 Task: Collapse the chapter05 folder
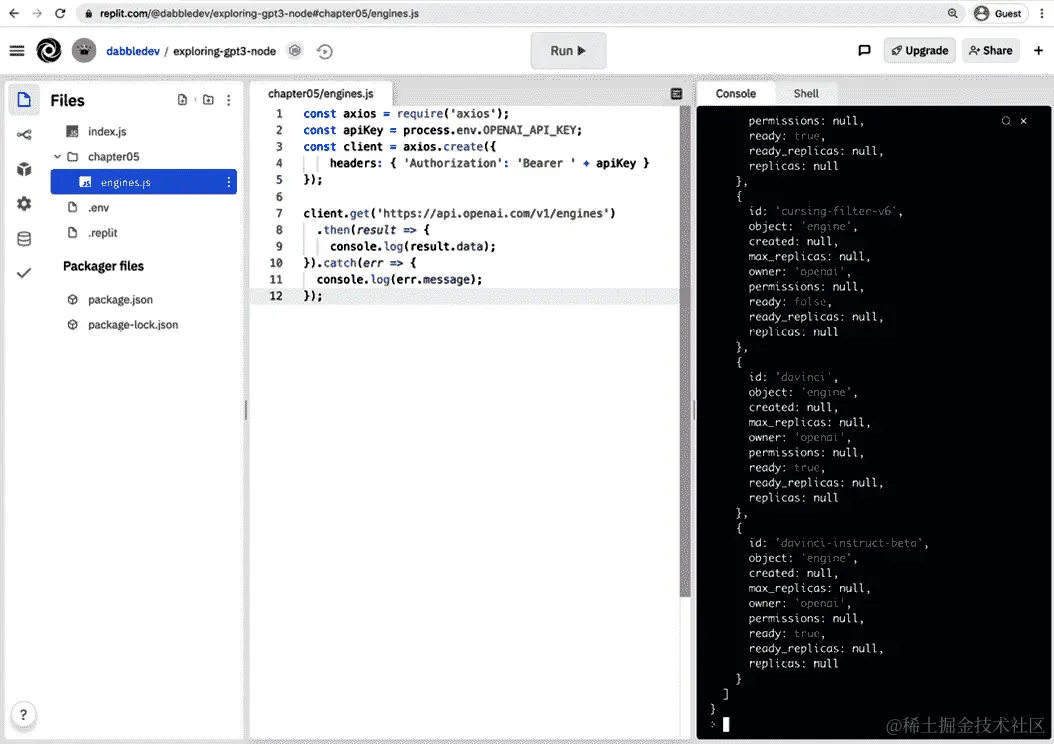point(57,156)
